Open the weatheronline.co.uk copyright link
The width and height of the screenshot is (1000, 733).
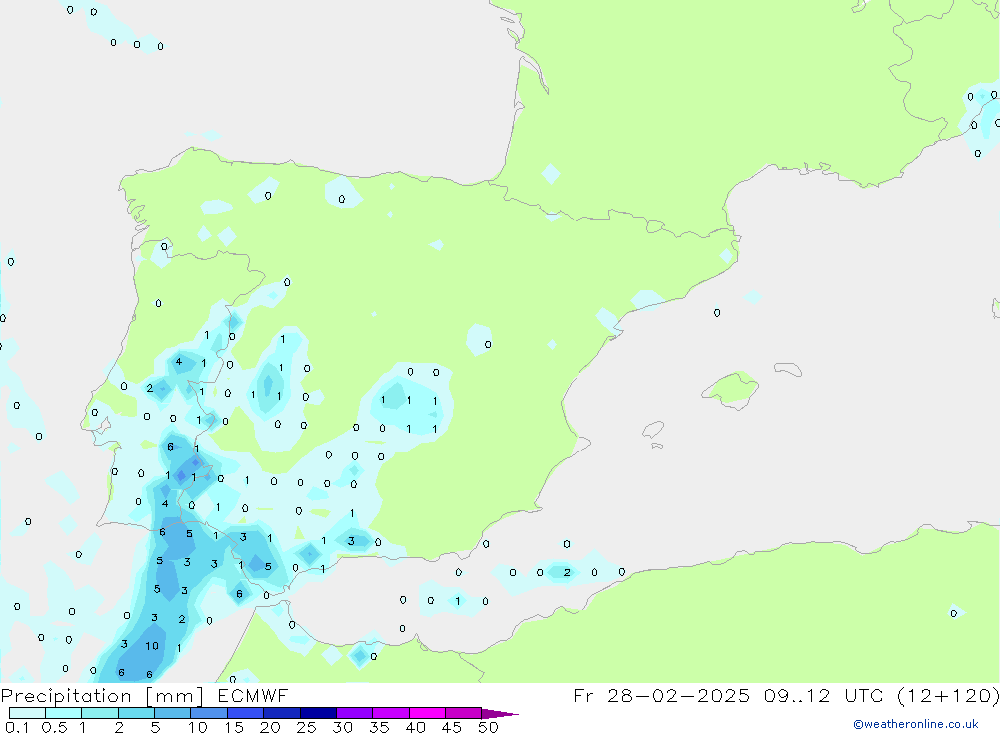[x=915, y=724]
